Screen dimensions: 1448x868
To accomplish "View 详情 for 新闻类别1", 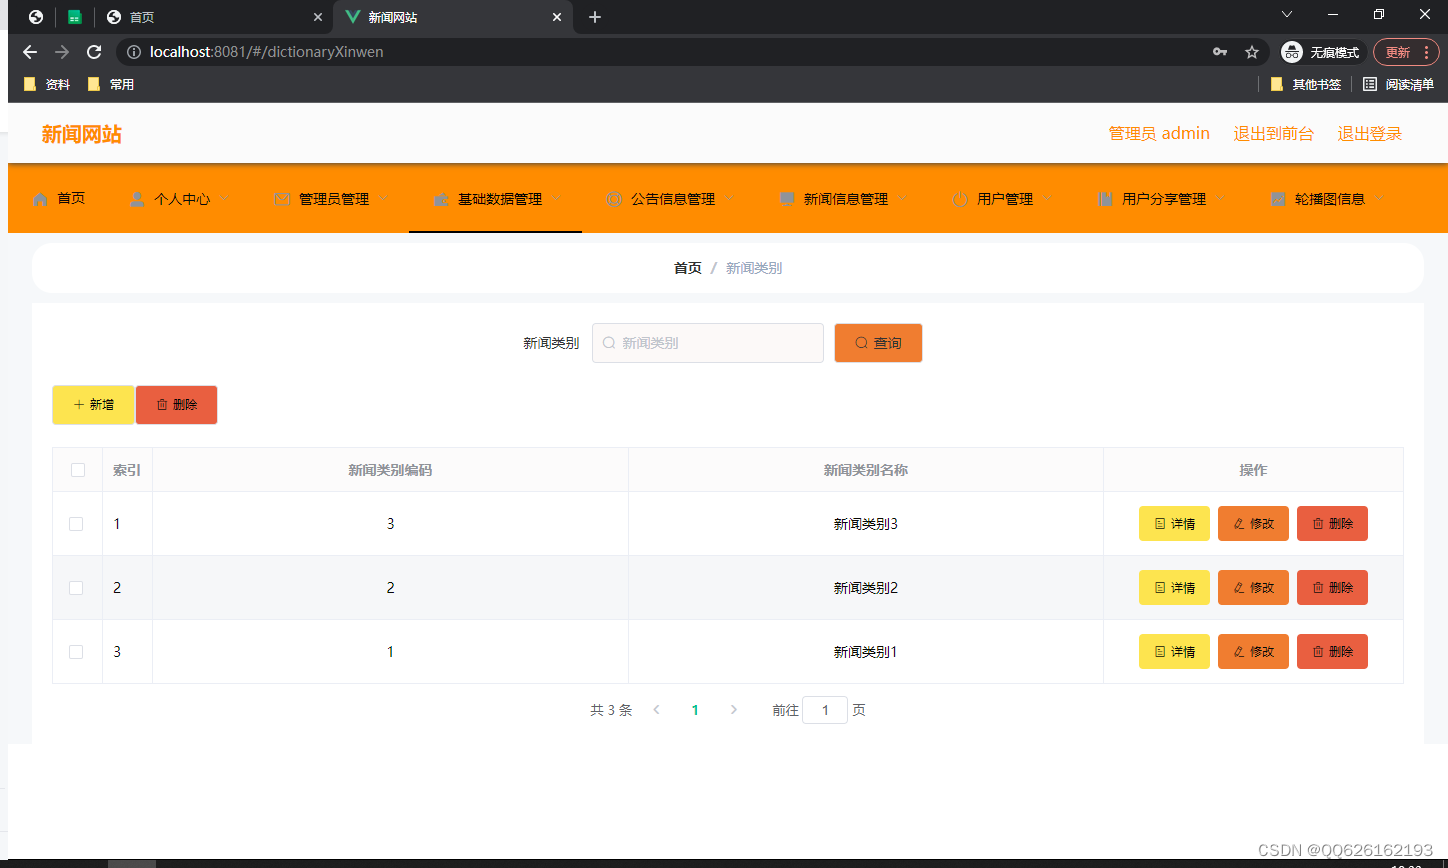I will (x=1174, y=652).
